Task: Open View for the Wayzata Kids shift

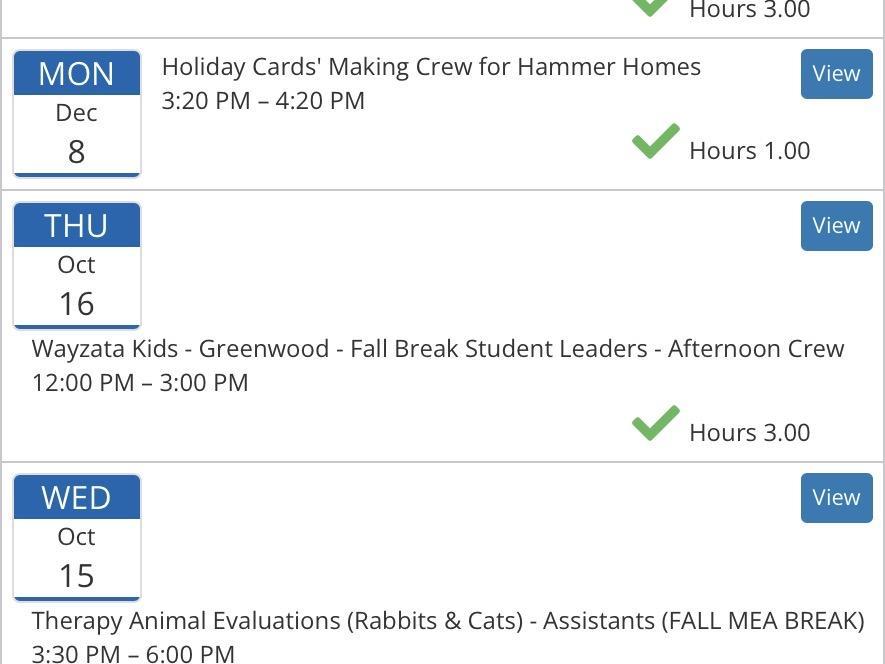Action: (836, 226)
